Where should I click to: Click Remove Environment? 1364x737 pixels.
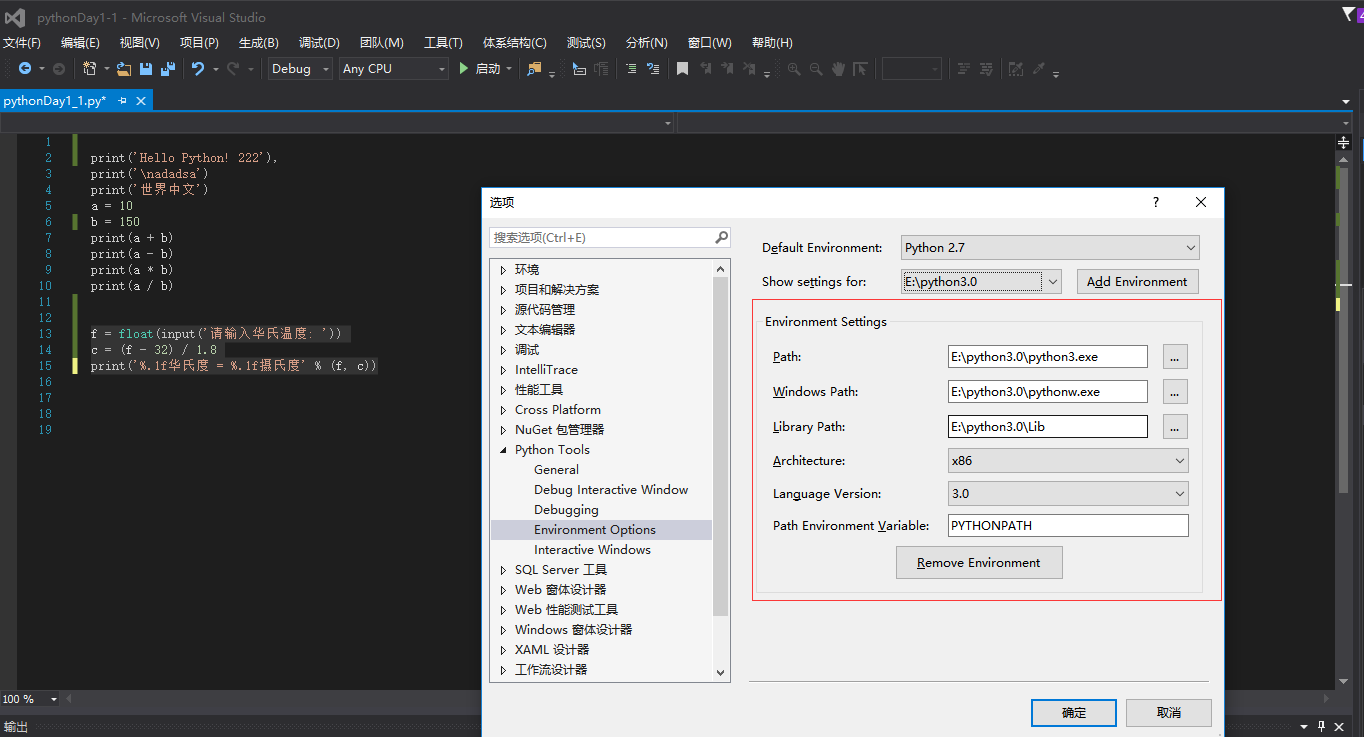click(x=978, y=562)
